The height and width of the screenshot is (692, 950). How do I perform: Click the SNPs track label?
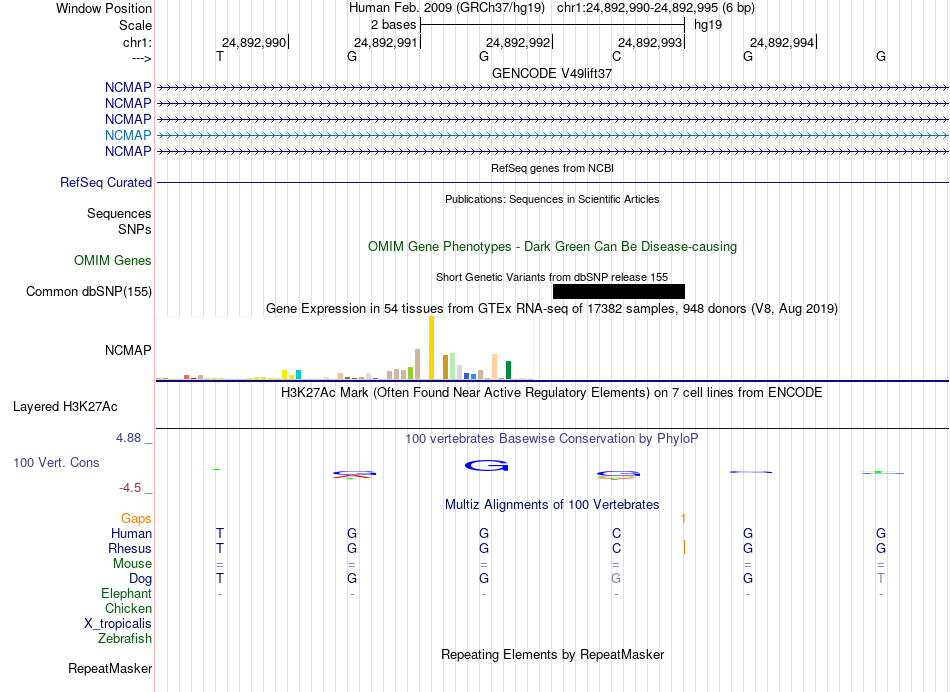pos(135,229)
